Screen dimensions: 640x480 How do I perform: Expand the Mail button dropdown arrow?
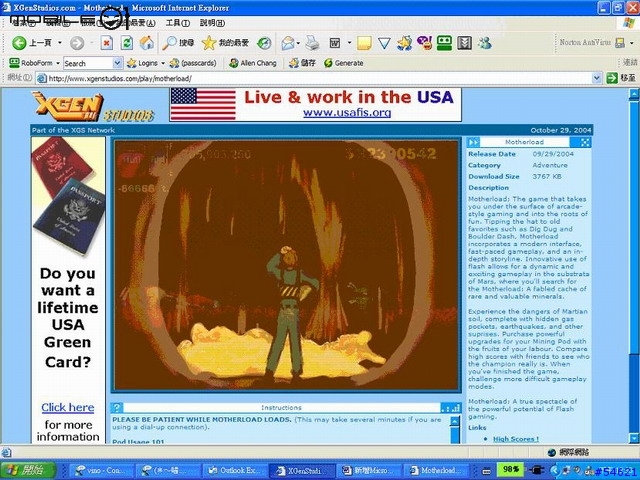point(298,43)
